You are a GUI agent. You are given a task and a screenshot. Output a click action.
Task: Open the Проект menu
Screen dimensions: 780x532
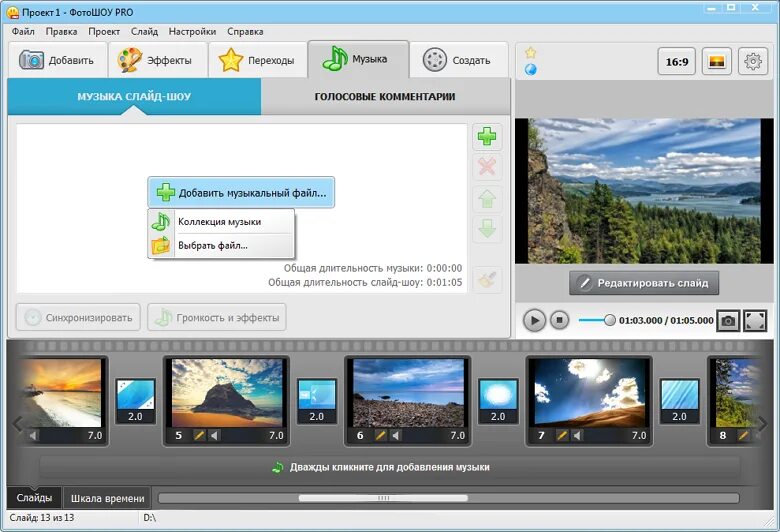click(104, 31)
